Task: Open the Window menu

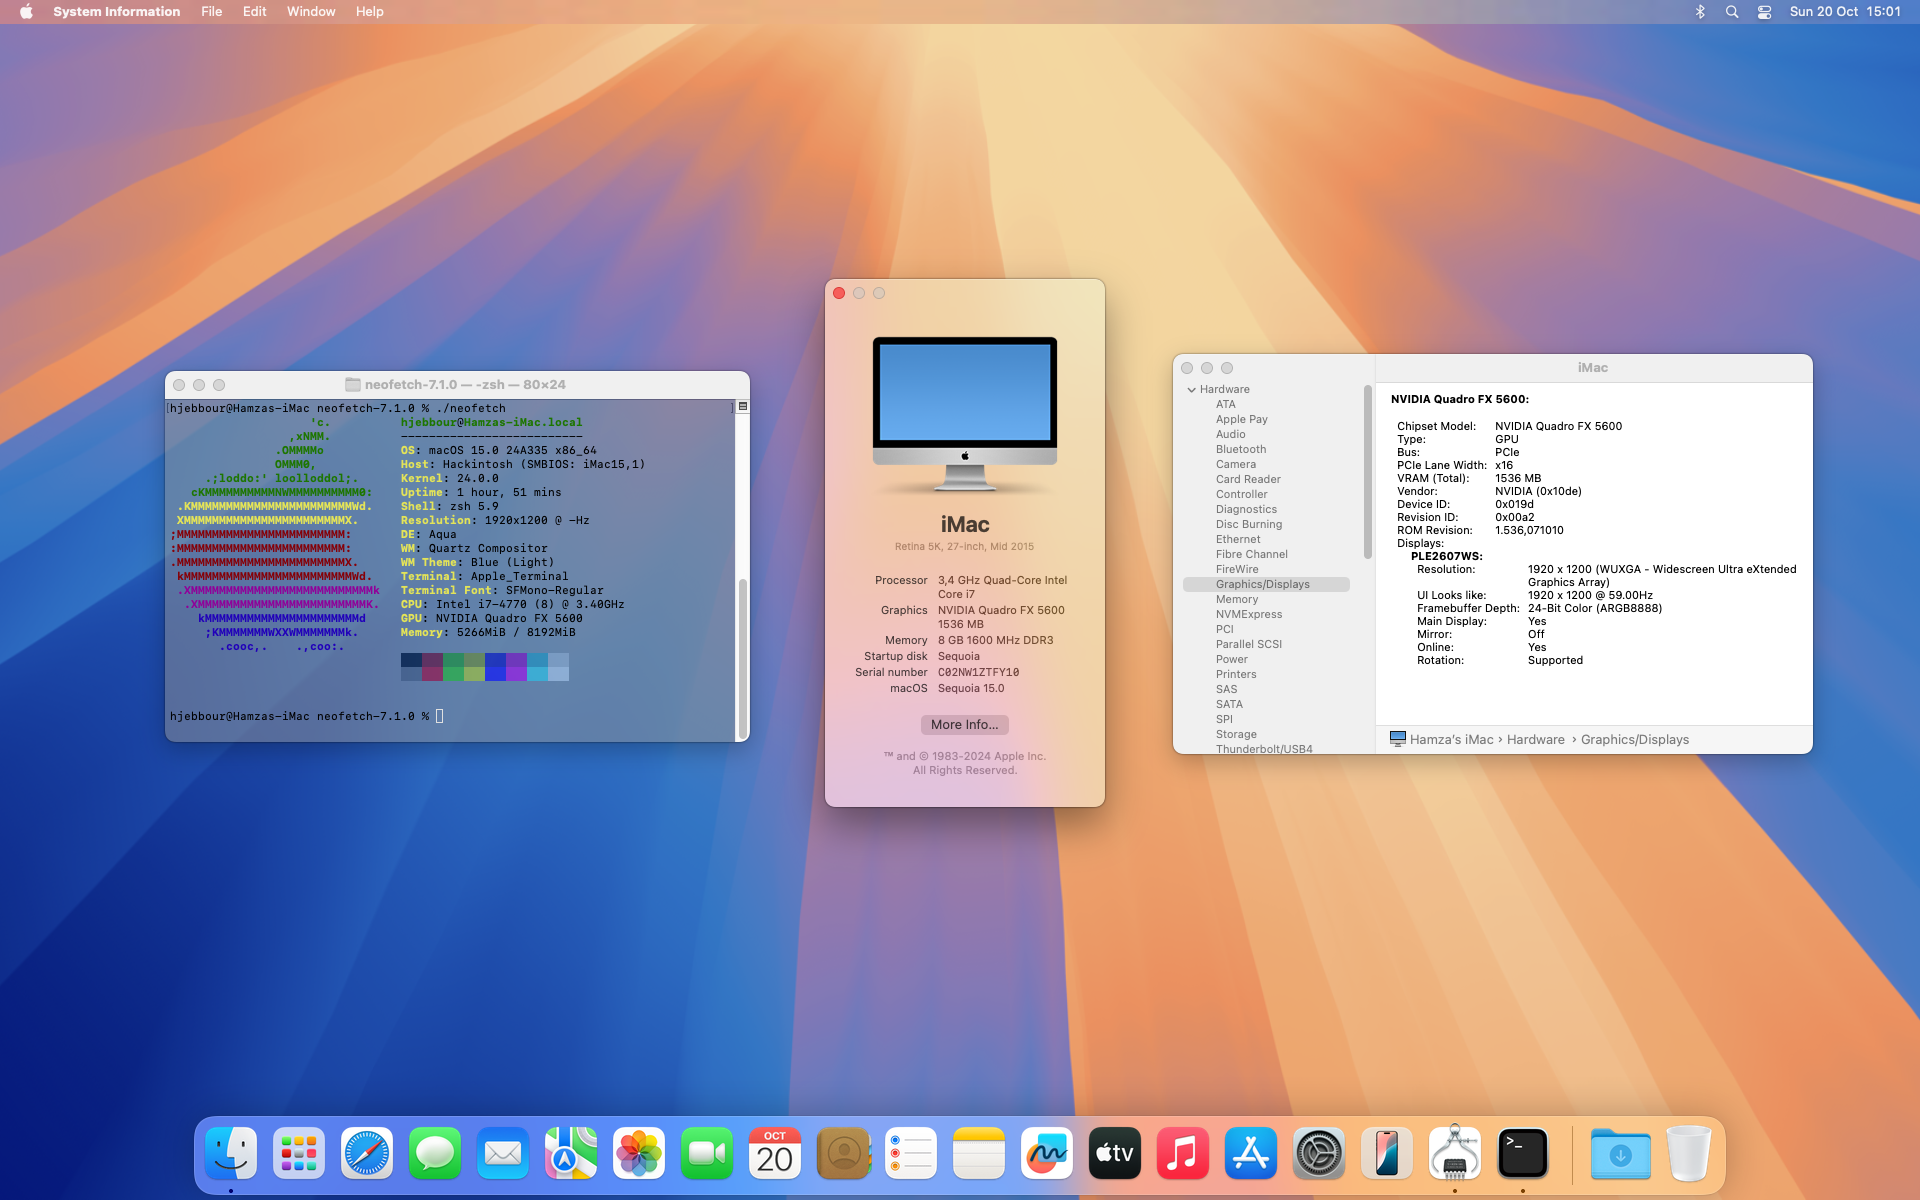Action: click(x=310, y=12)
